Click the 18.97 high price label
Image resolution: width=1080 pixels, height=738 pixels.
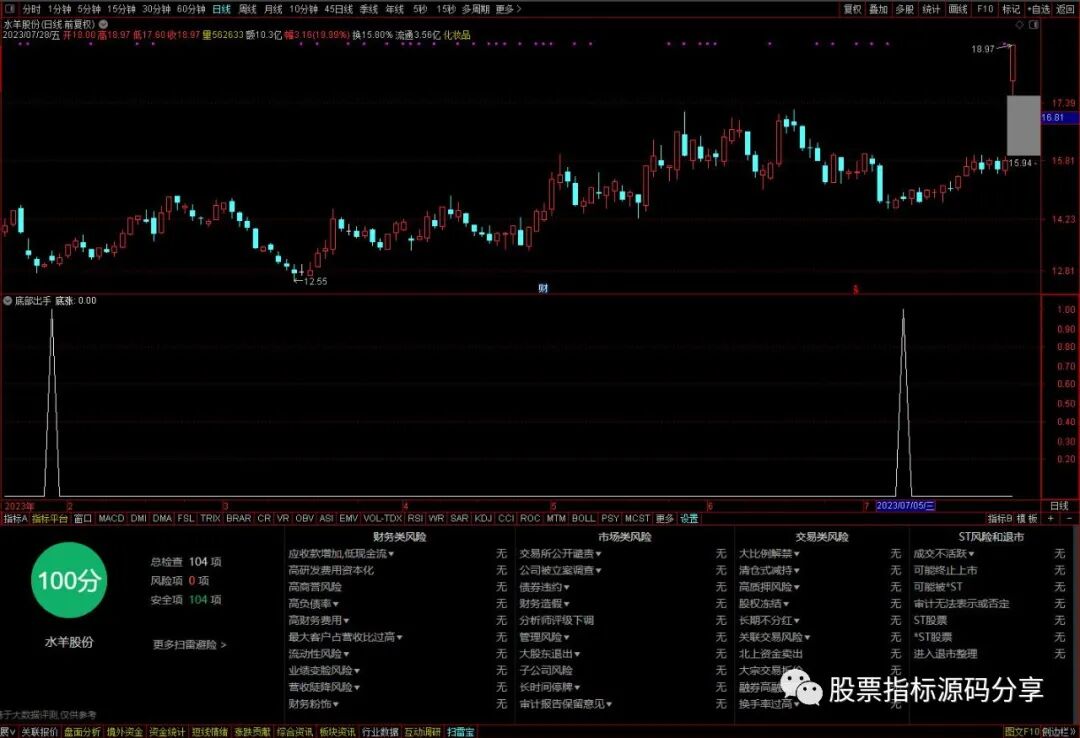983,49
